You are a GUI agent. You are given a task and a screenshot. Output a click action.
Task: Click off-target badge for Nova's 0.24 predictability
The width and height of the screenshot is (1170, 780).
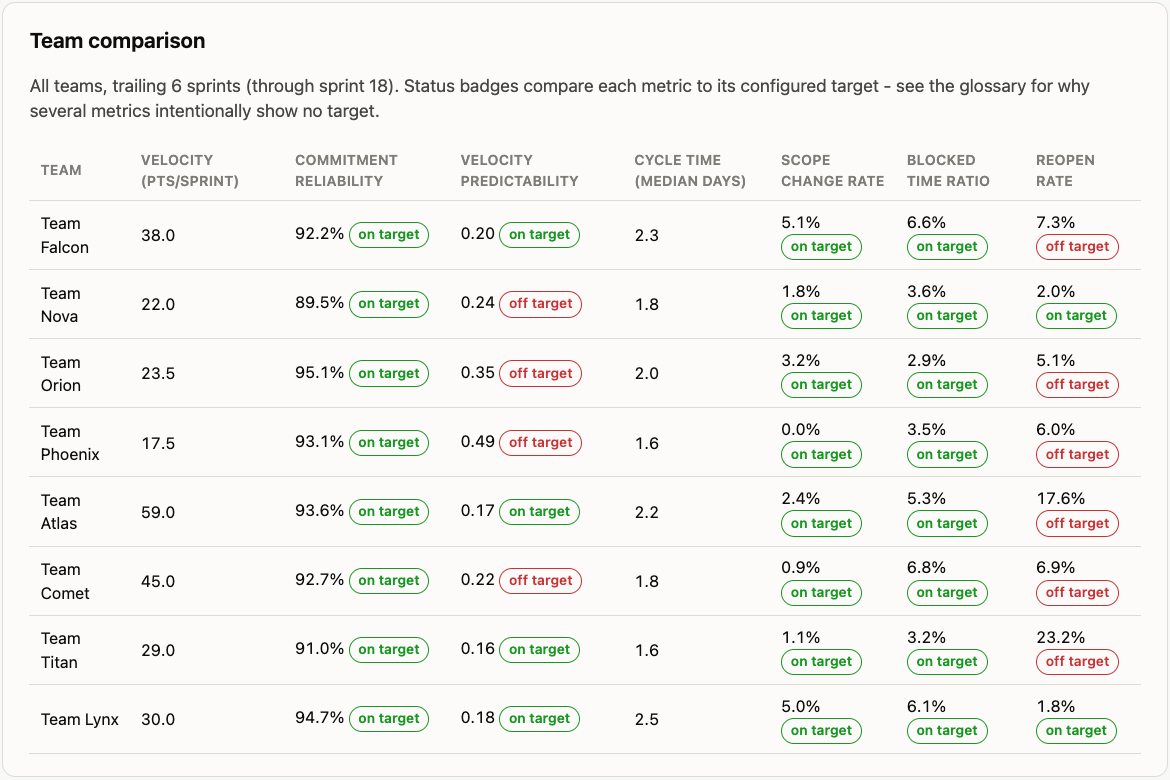tap(540, 304)
